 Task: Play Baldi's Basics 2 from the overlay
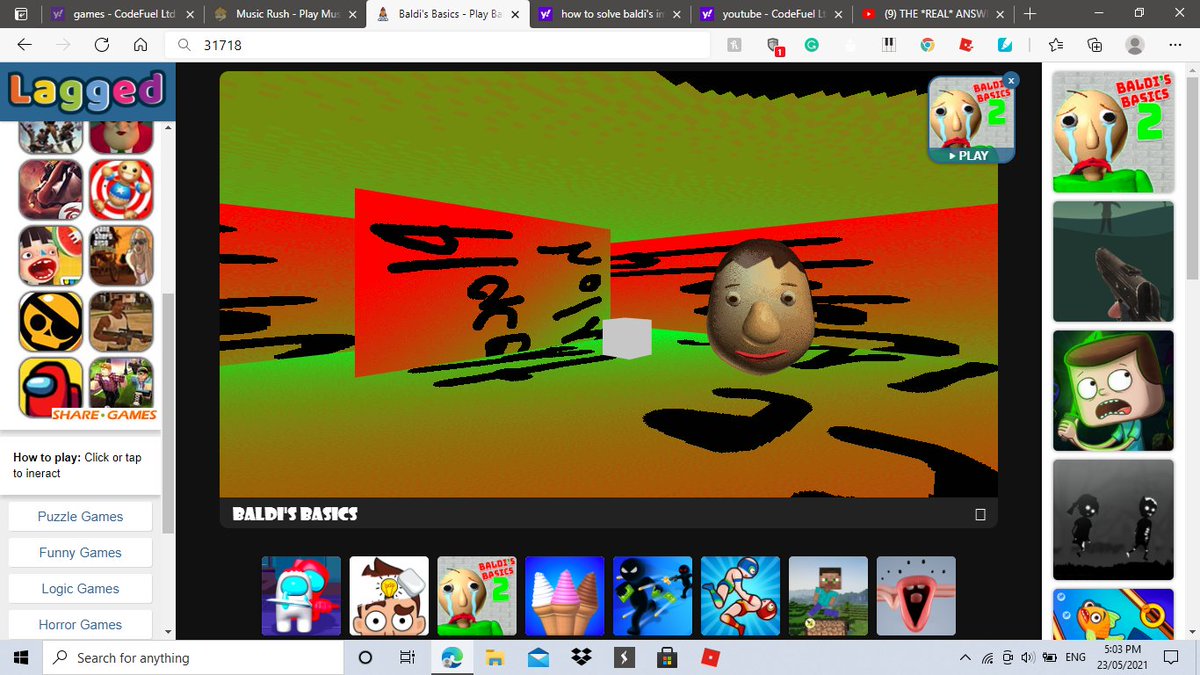[x=972, y=155]
